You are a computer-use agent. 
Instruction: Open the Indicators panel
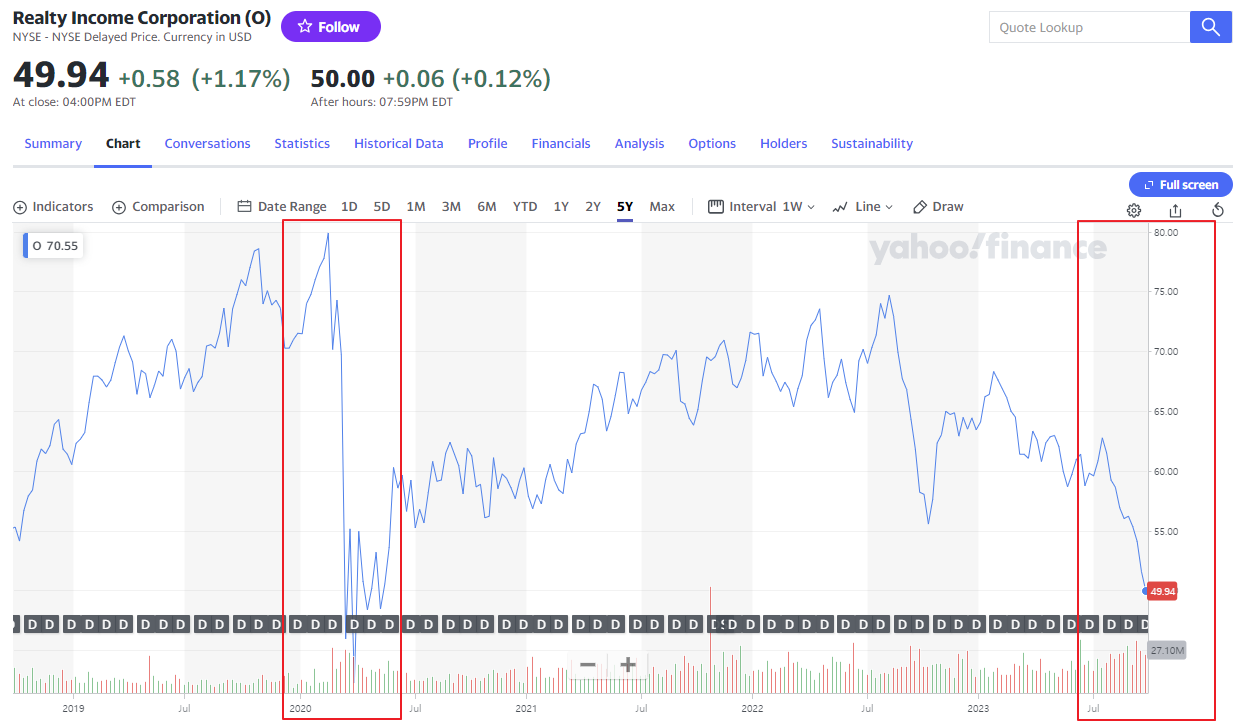(53, 206)
